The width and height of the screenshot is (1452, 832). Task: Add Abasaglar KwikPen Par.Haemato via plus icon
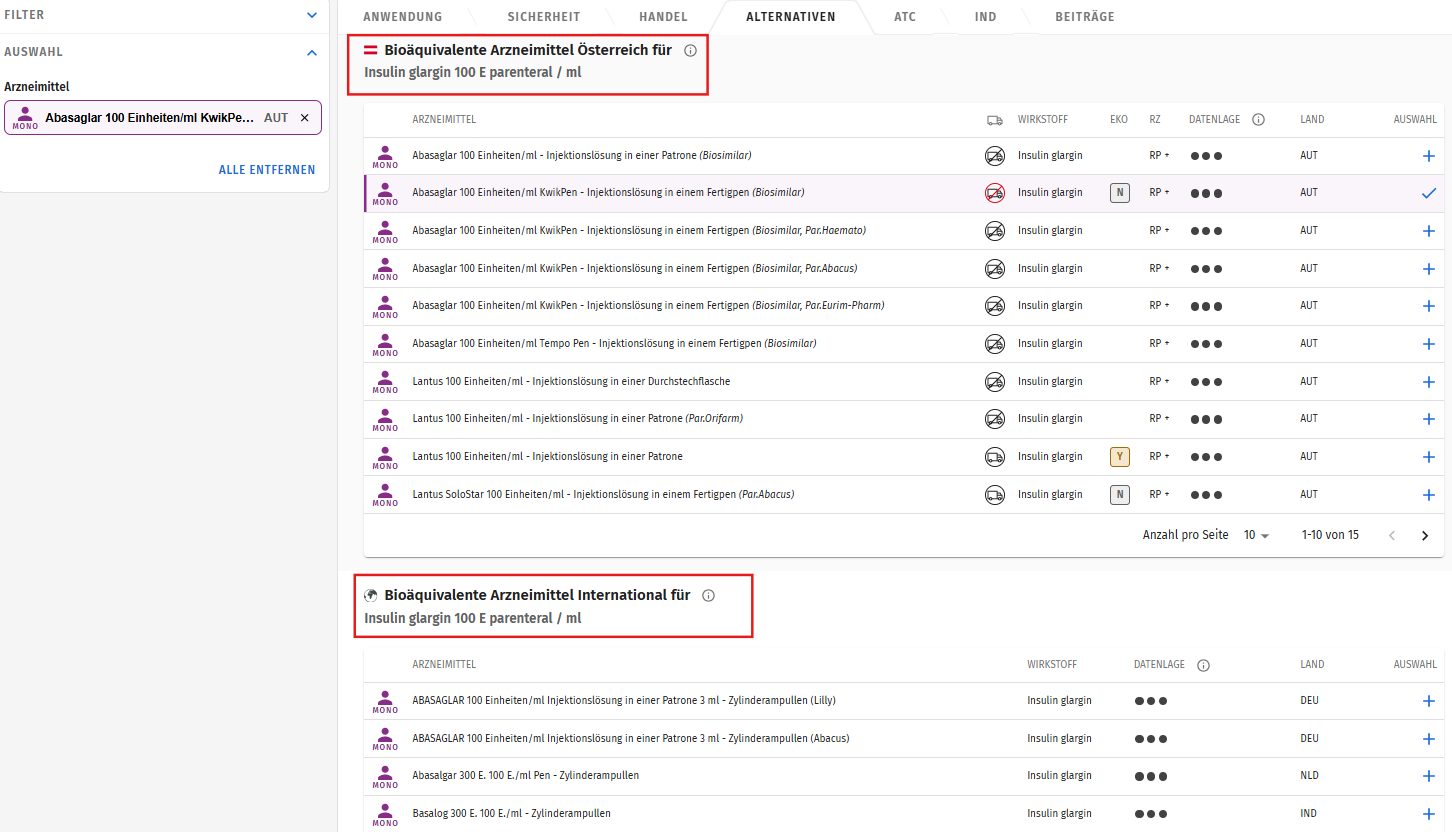pos(1428,231)
